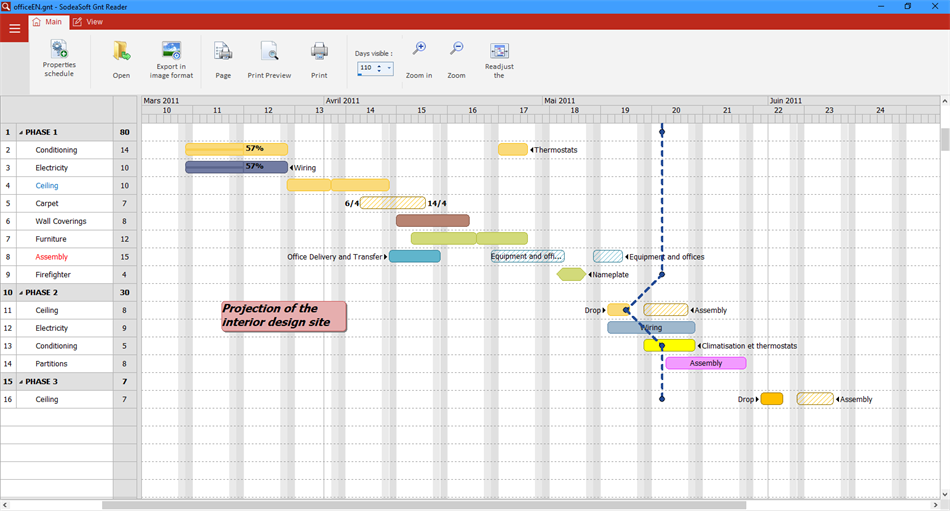The image size is (950, 511).
Task: Click the left scroll arrow at bottom
Action: click(5, 505)
